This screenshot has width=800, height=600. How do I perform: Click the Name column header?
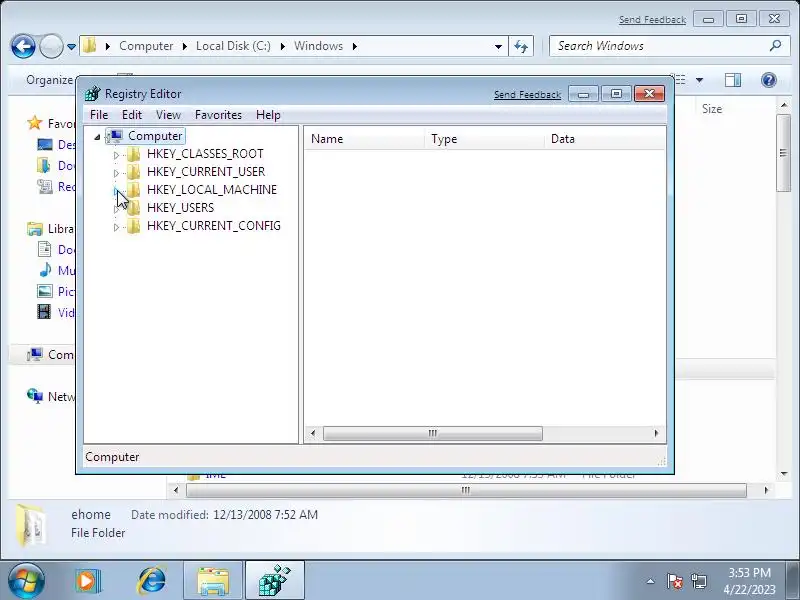coord(364,139)
